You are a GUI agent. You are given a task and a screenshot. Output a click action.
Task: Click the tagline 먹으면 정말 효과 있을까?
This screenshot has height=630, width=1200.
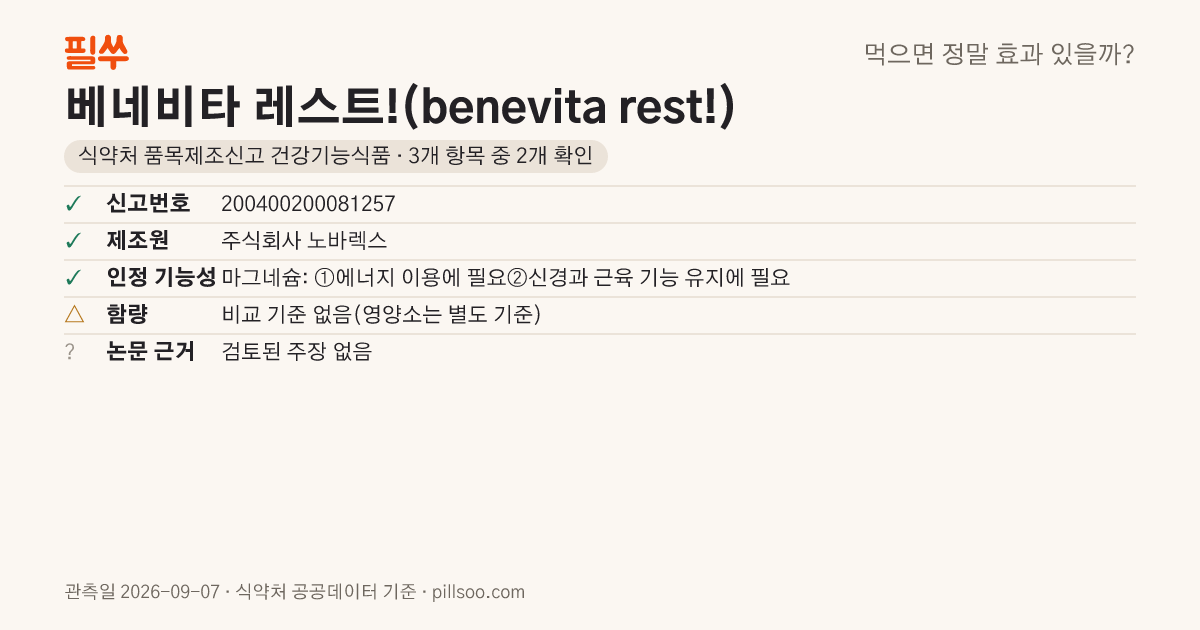pyautogui.click(x=999, y=54)
